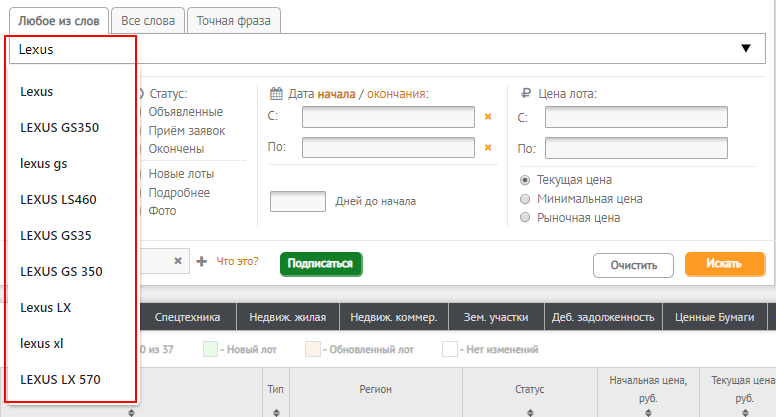The height and width of the screenshot is (417, 776).
Task: Focus the date 'С:' input field
Action: tap(388, 117)
